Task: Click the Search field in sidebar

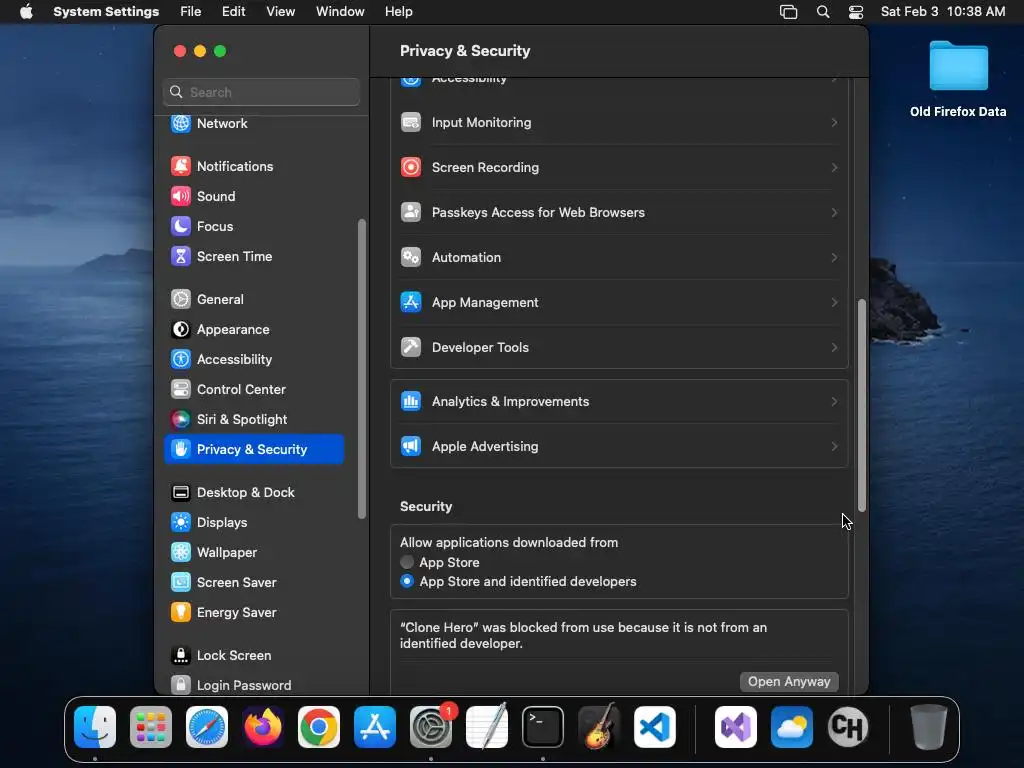Action: click(261, 92)
